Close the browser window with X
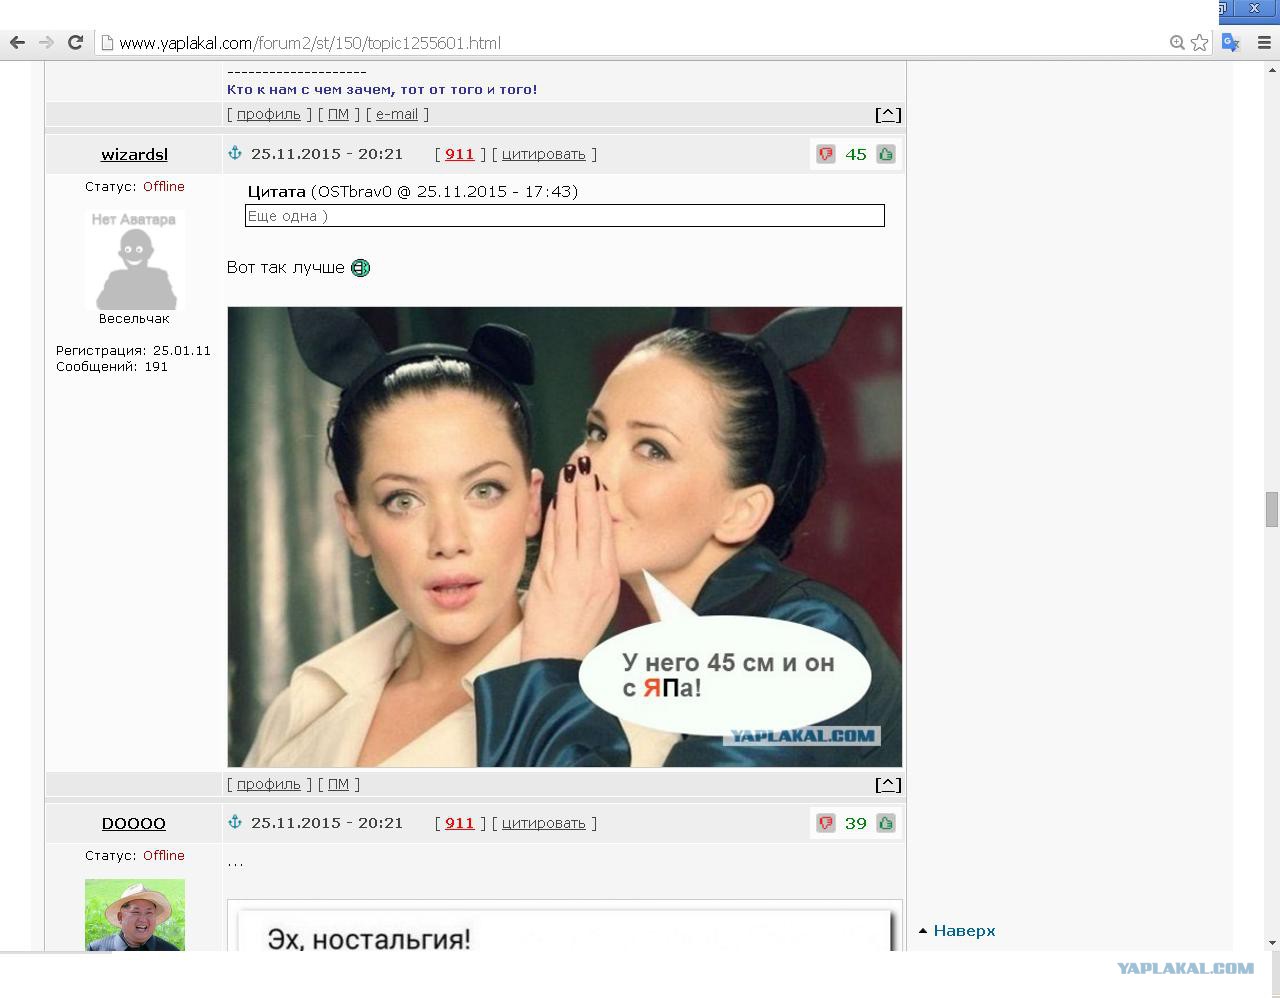The image size is (1280, 998). click(x=1255, y=8)
